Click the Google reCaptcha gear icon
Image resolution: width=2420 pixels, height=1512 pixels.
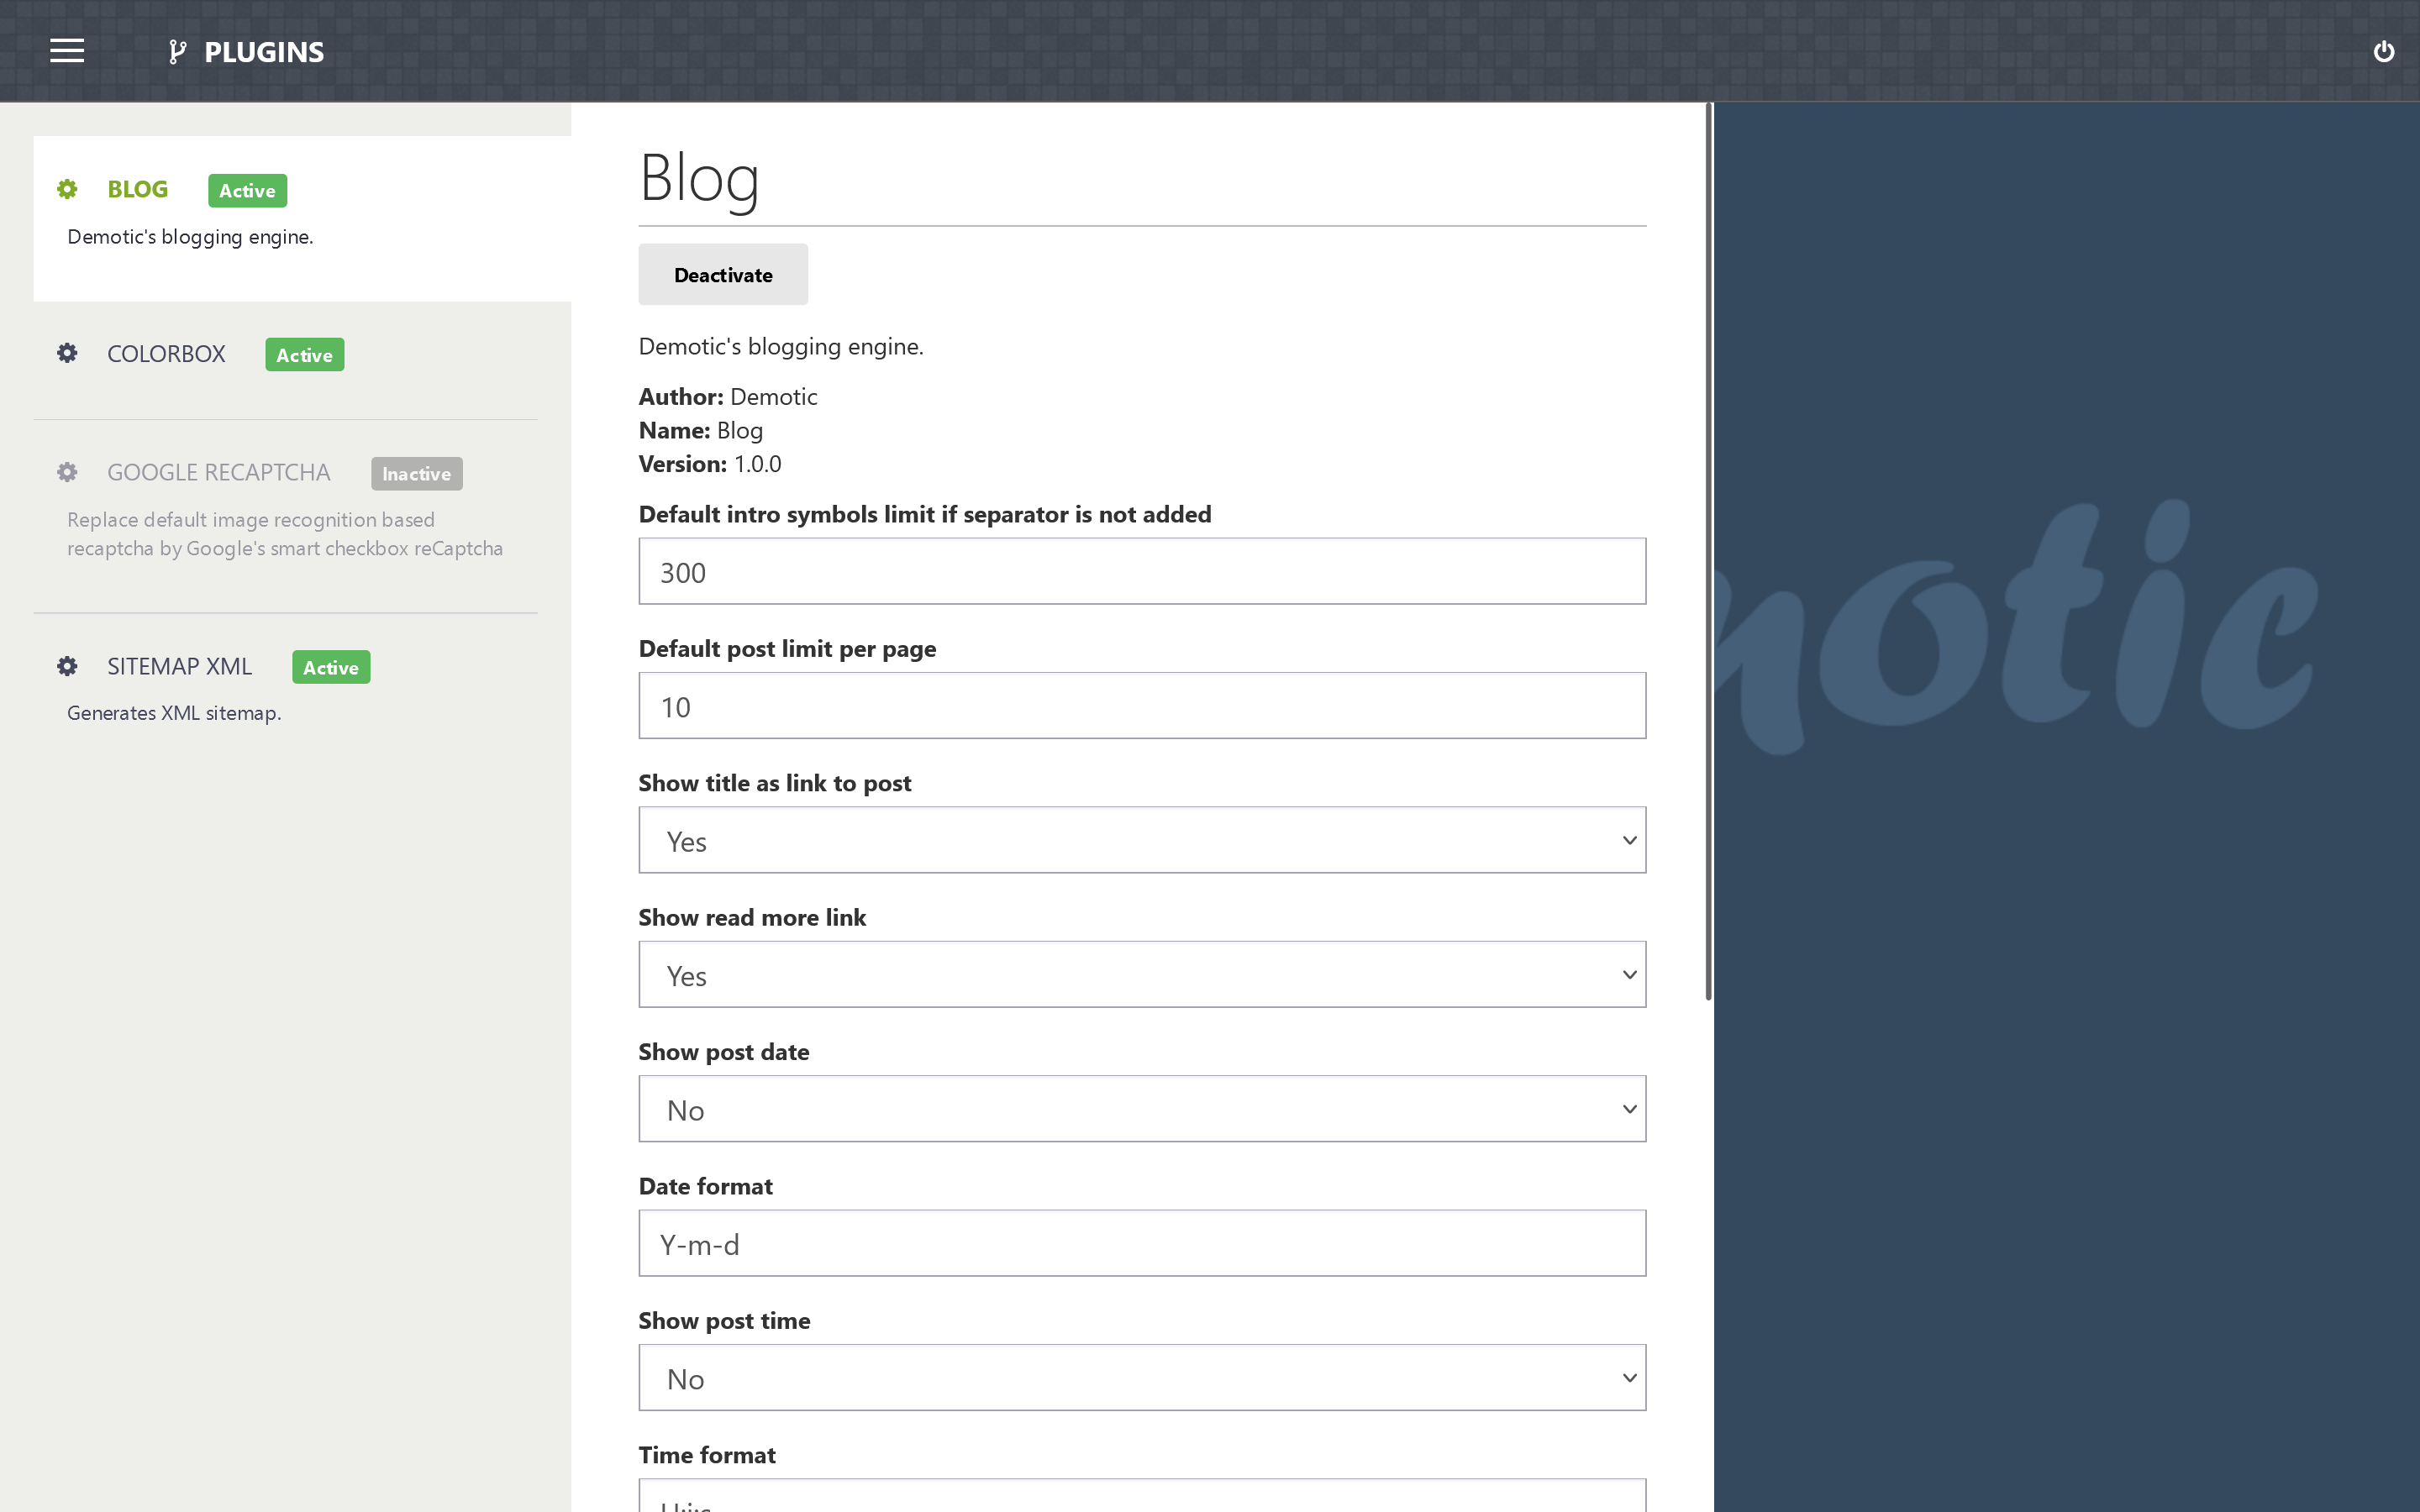[x=68, y=472]
